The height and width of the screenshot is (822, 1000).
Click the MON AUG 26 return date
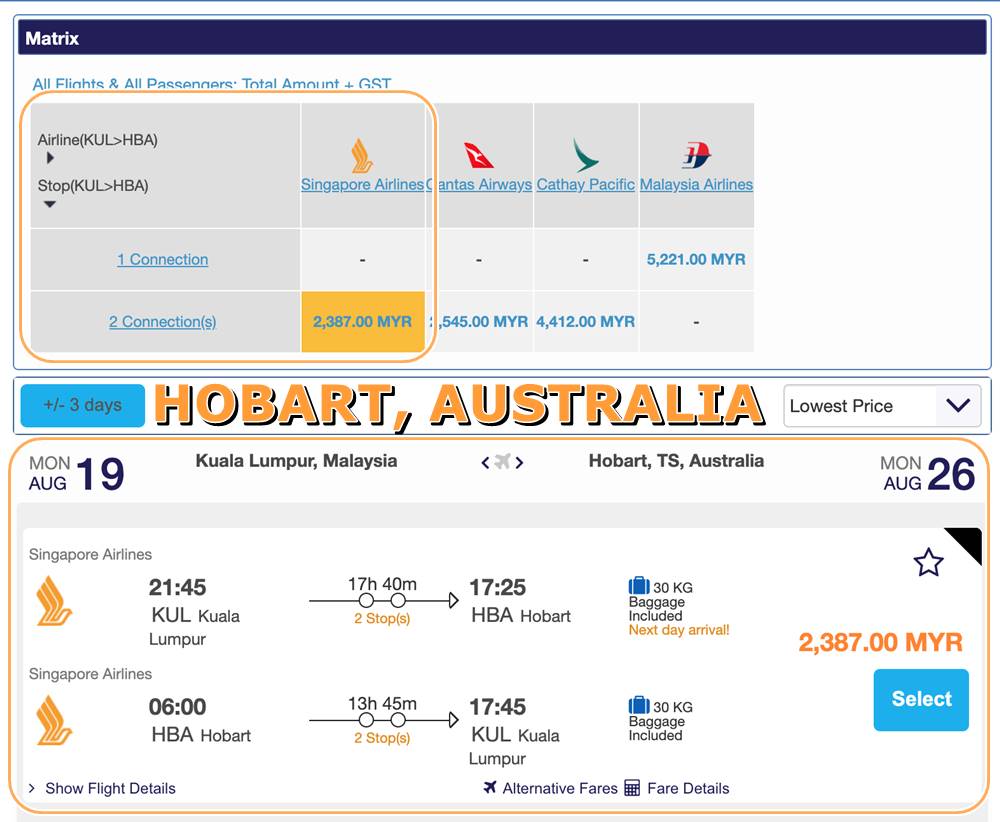pyautogui.click(x=928, y=473)
